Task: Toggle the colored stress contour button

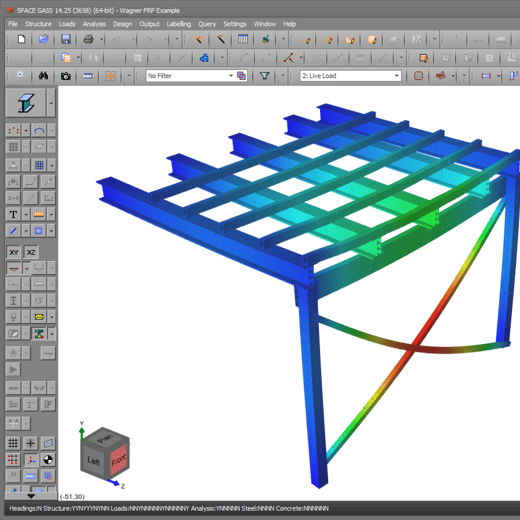Action: [39, 334]
